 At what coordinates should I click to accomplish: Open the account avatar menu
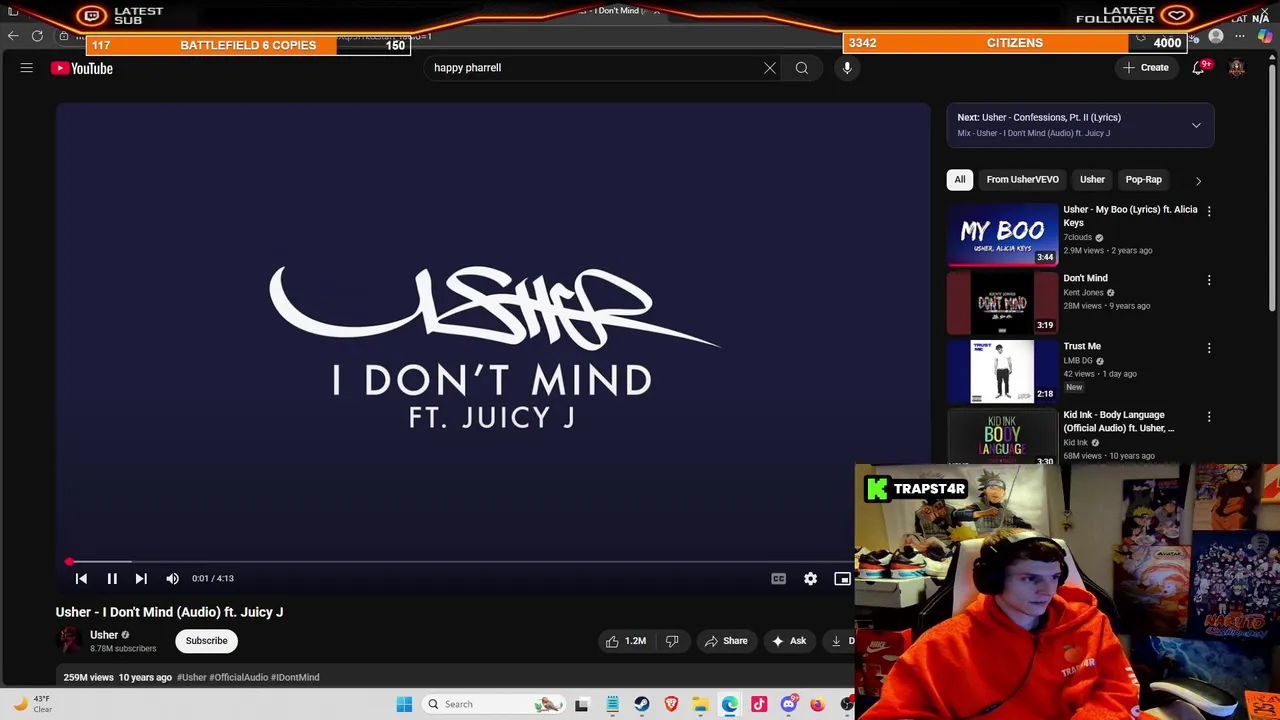1237,68
